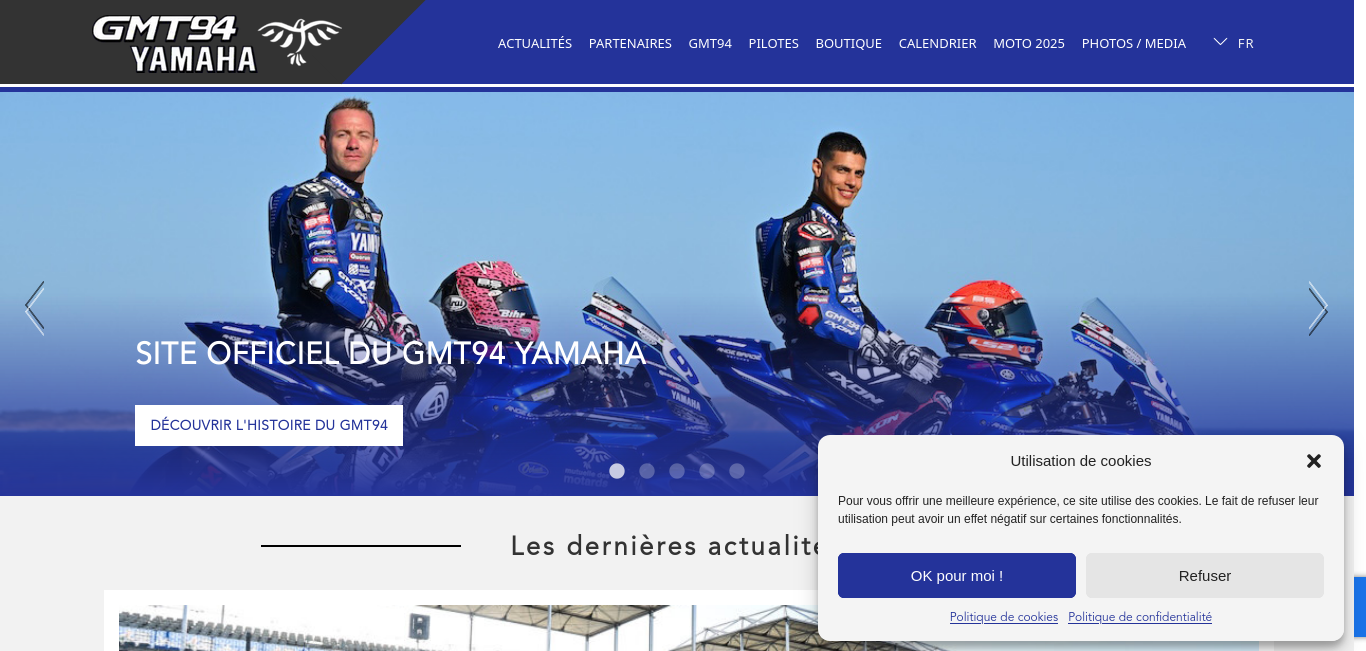Screen dimensions: 1366x651
Task: Close the cookie dialog with X
Action: click(x=1314, y=461)
